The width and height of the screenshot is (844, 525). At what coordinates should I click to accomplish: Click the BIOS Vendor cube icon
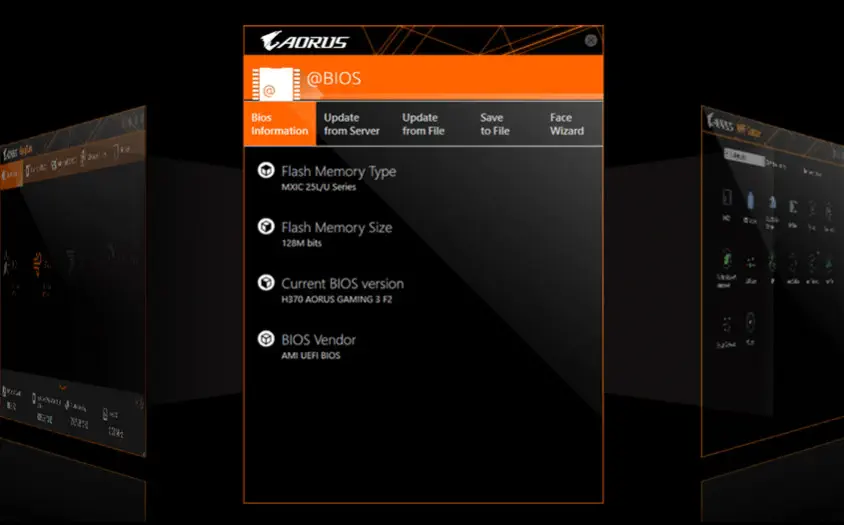(x=266, y=339)
